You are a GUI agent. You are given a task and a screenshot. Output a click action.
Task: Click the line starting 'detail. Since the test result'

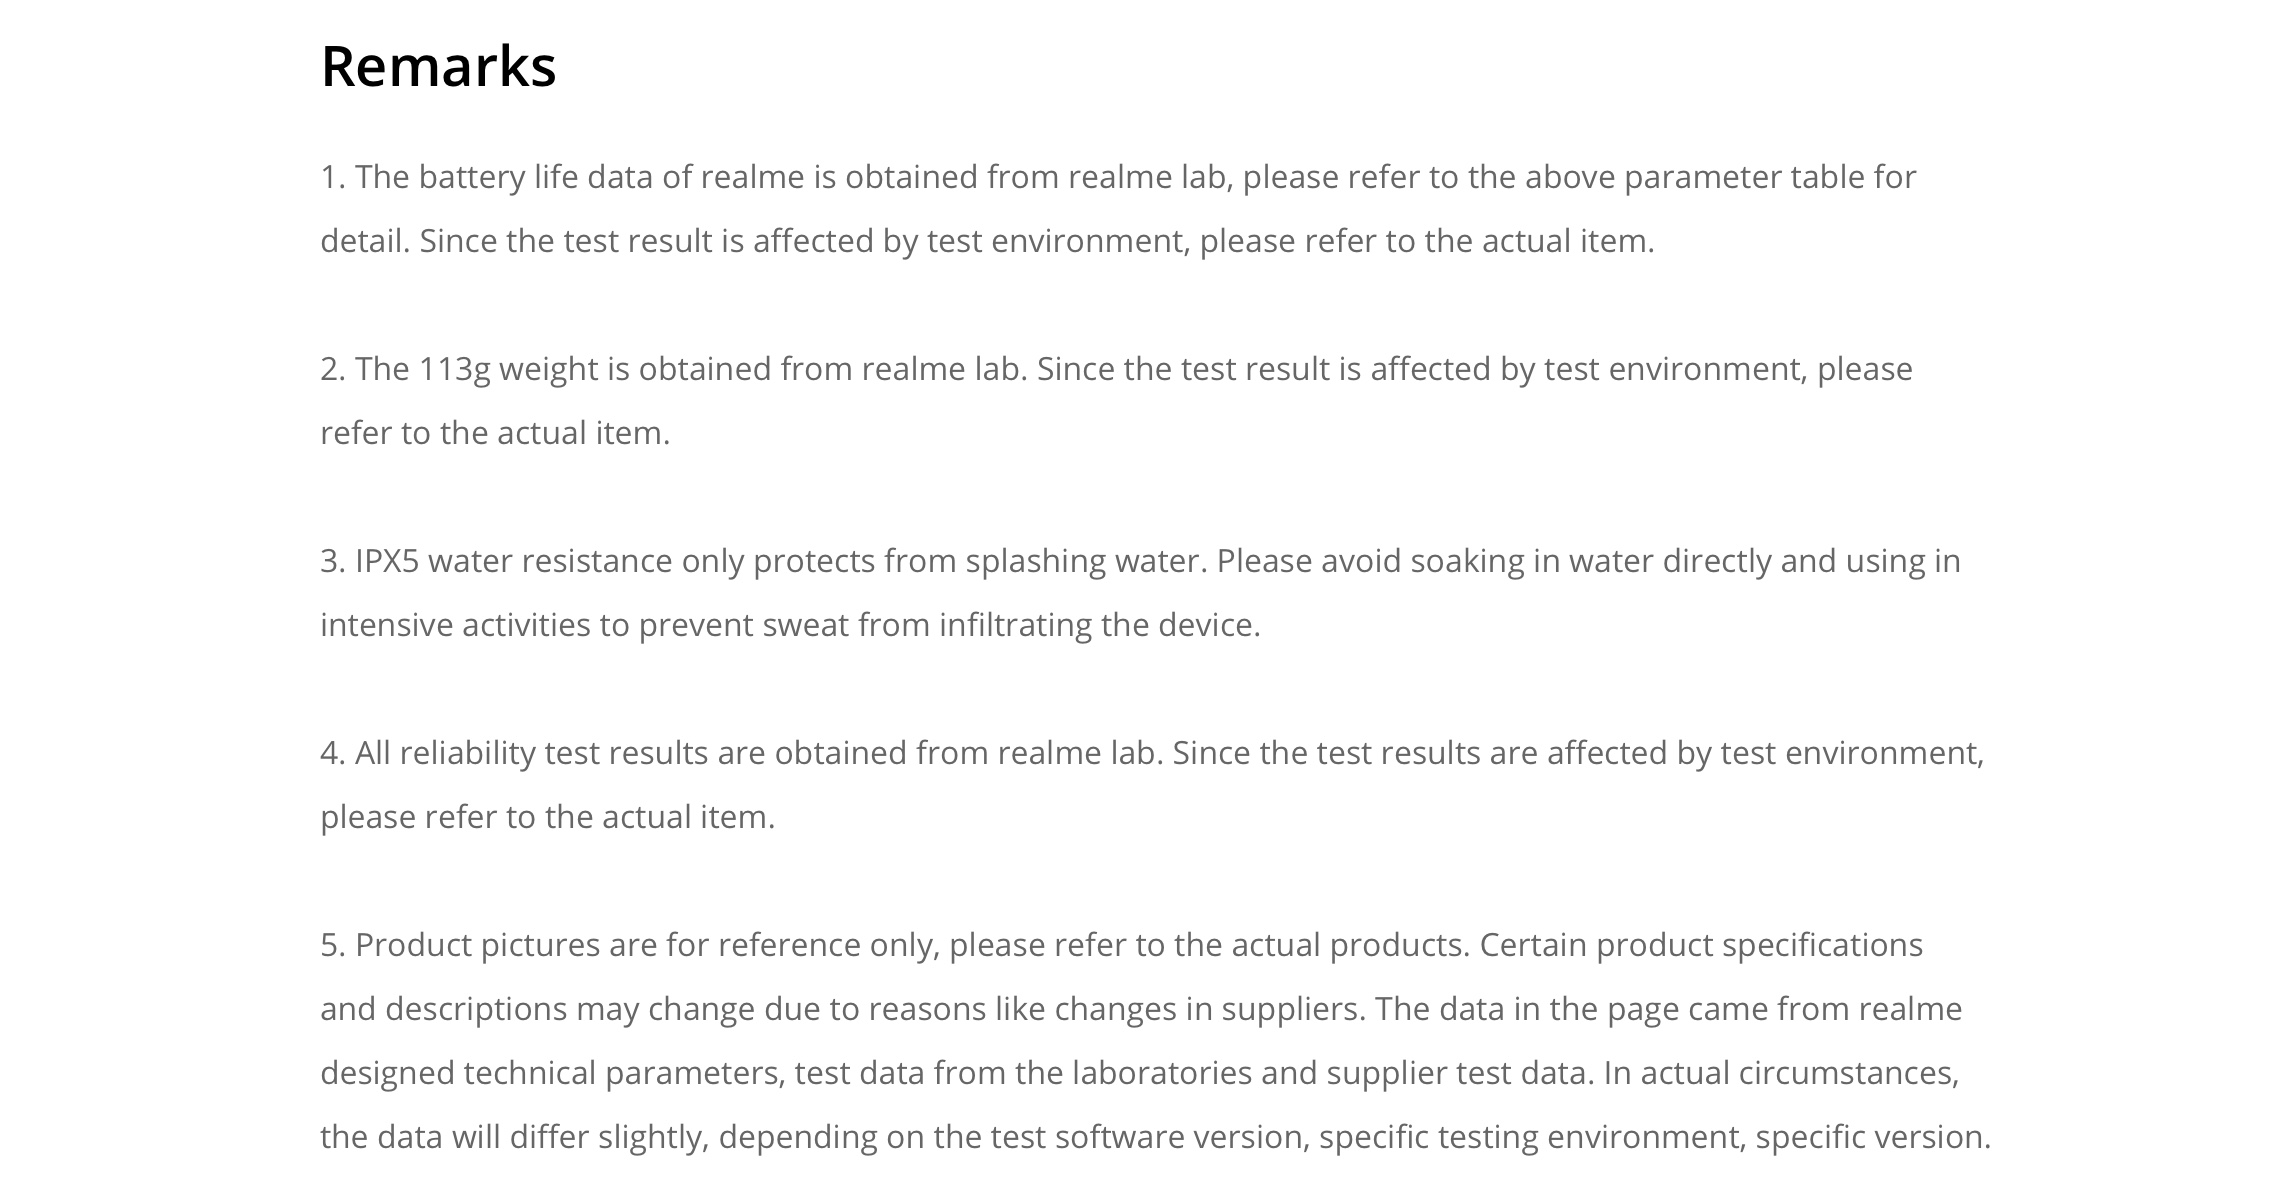[987, 241]
